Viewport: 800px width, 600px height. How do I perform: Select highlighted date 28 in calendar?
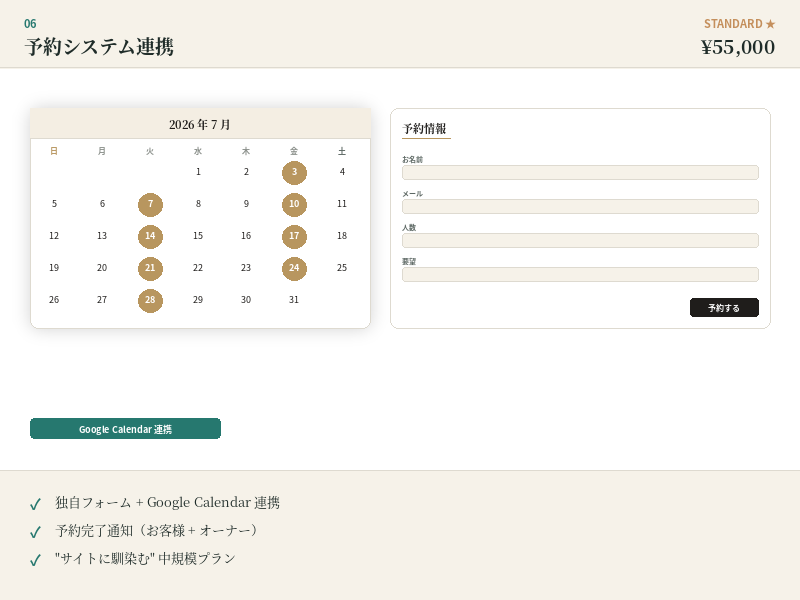pyautogui.click(x=151, y=301)
